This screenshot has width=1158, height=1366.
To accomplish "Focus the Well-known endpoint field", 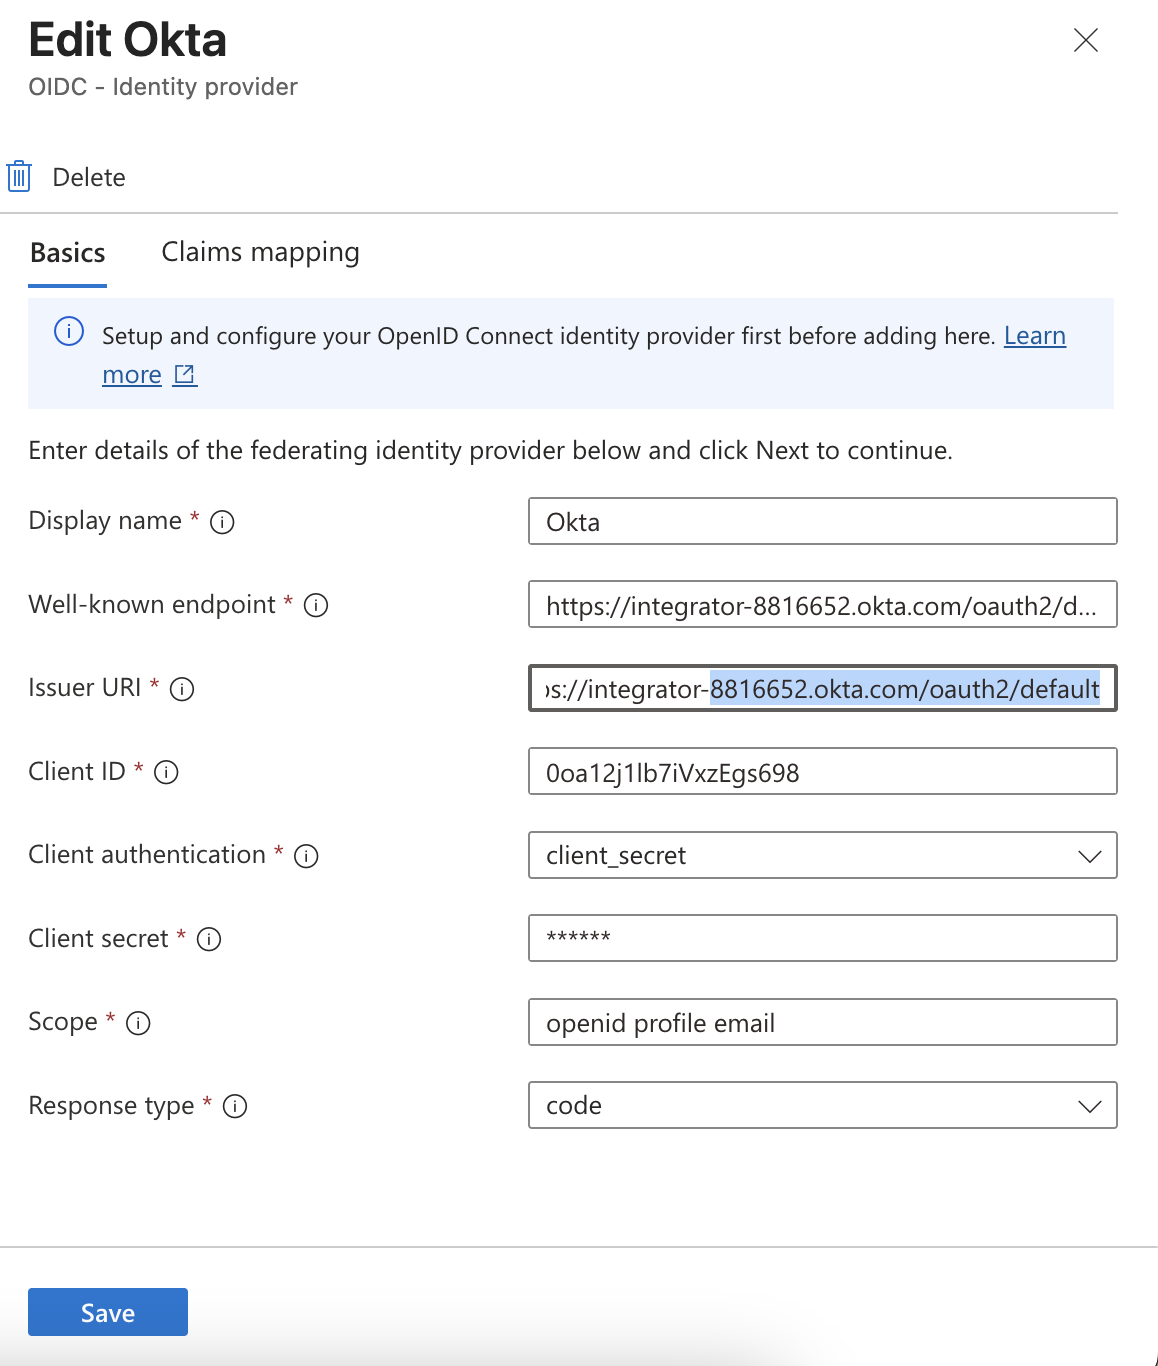I will [822, 604].
